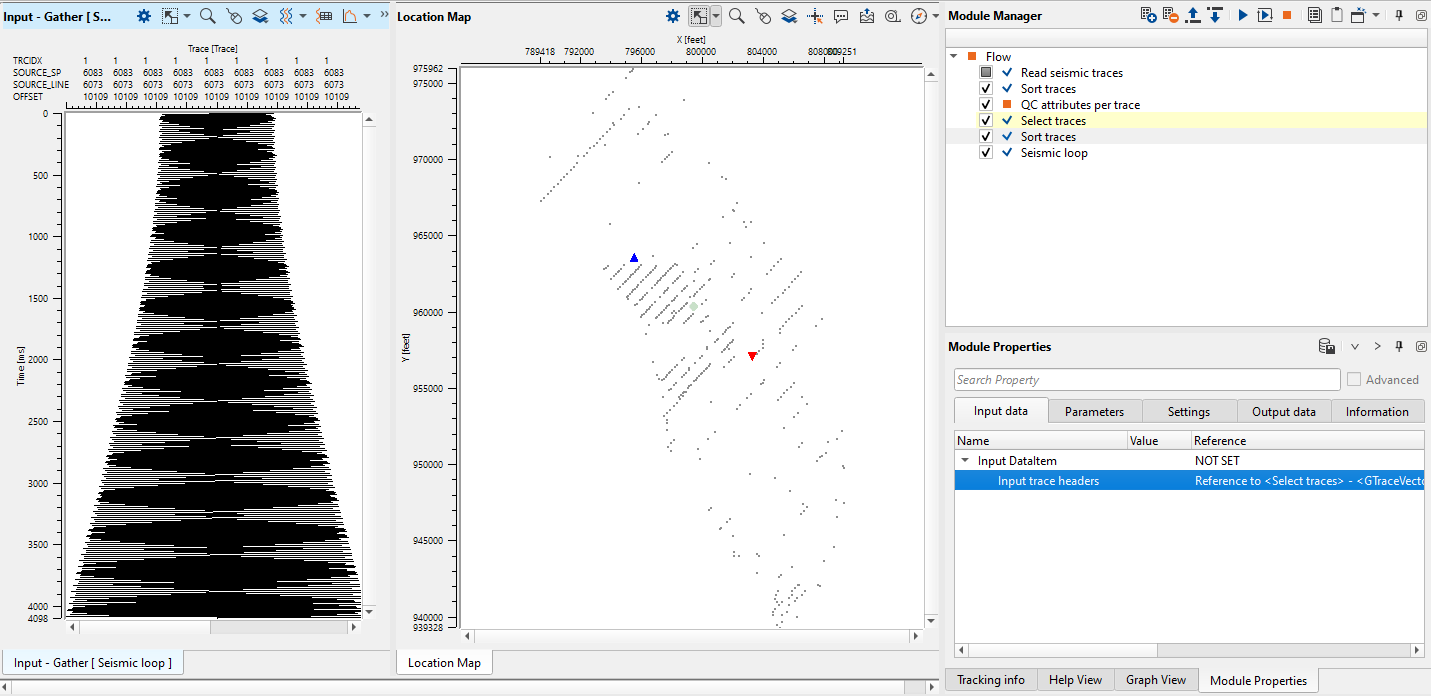Toggle the Read seismic traces checkbox
1431x696 pixels.
pyautogui.click(x=986, y=73)
